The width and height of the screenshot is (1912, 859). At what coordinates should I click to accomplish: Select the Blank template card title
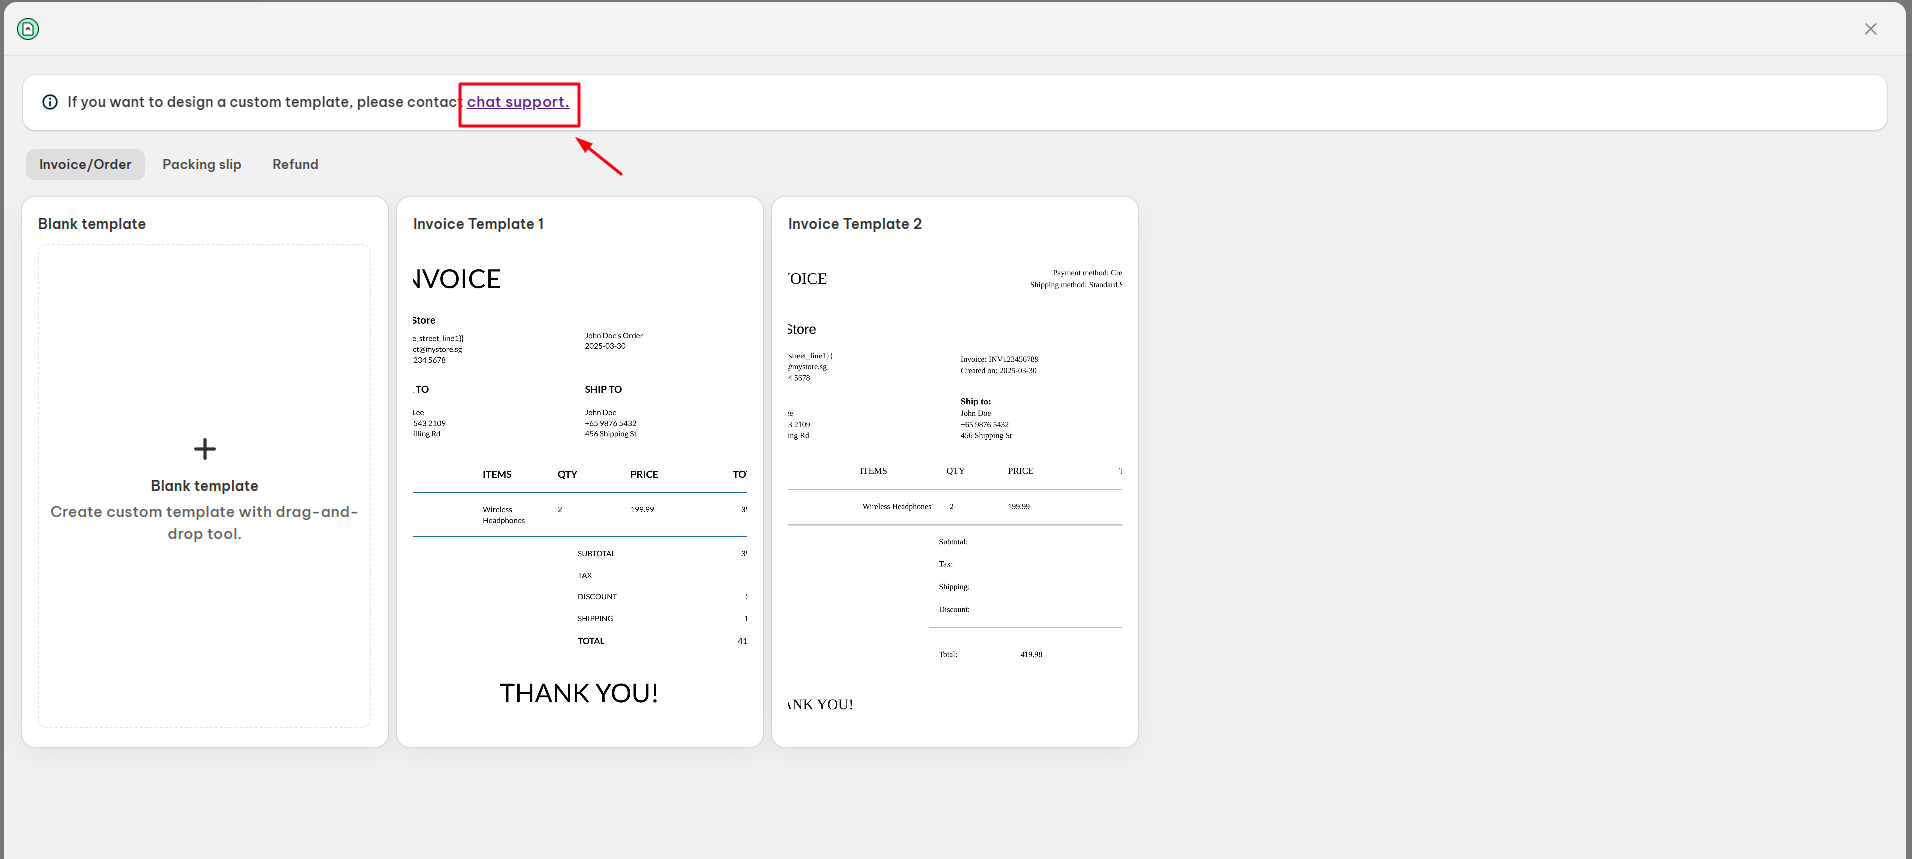click(92, 224)
